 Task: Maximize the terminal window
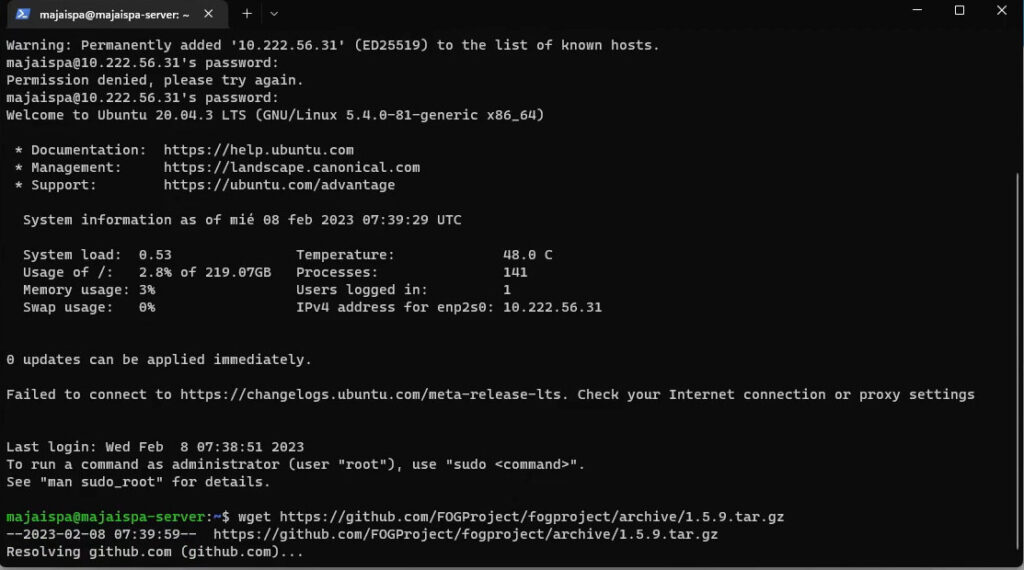959,10
